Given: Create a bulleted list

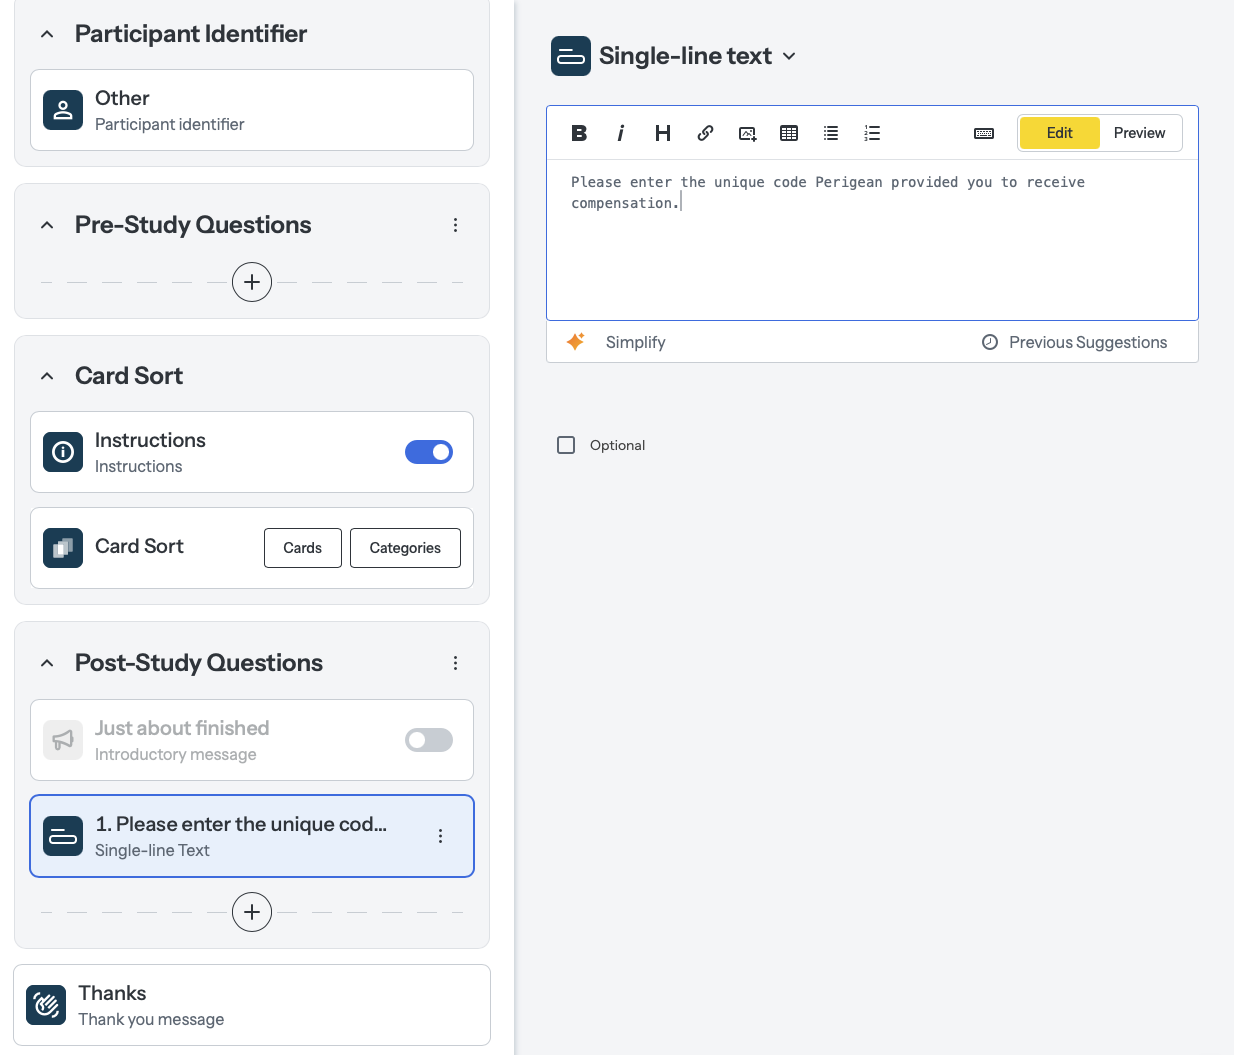Looking at the screenshot, I should [831, 132].
